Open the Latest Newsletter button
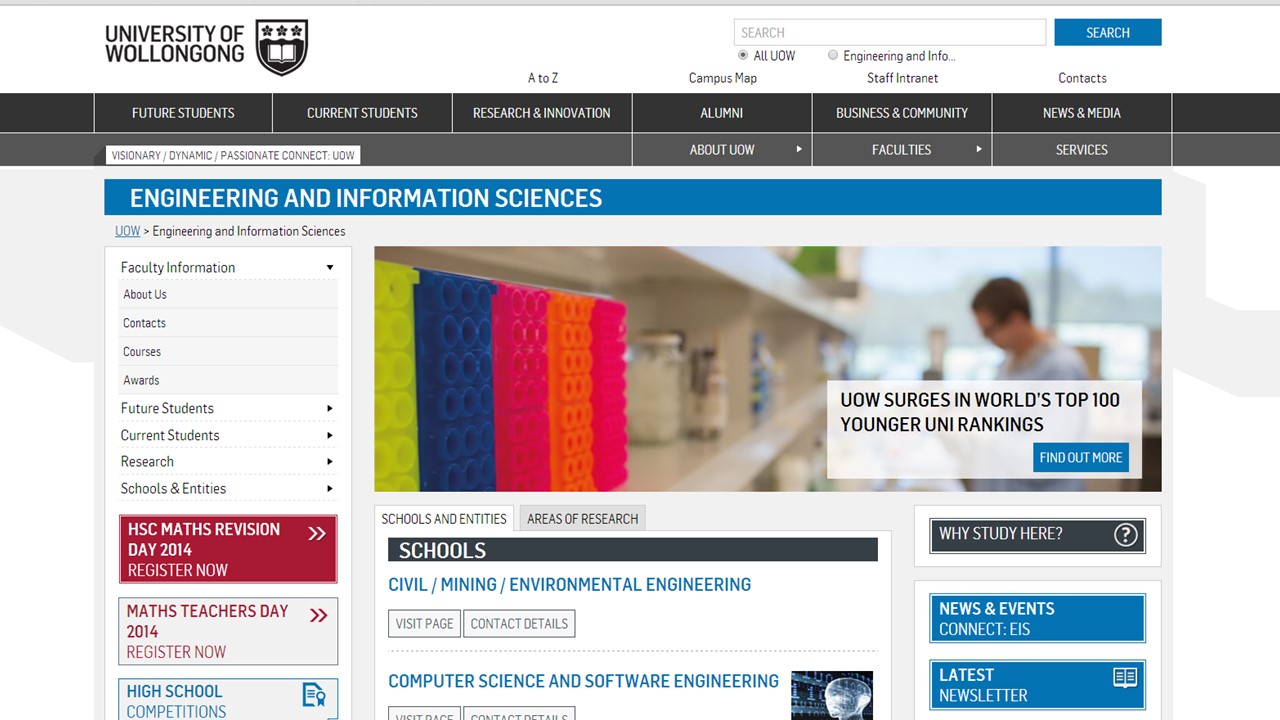Screen dimensions: 1280x720 click(x=1037, y=685)
